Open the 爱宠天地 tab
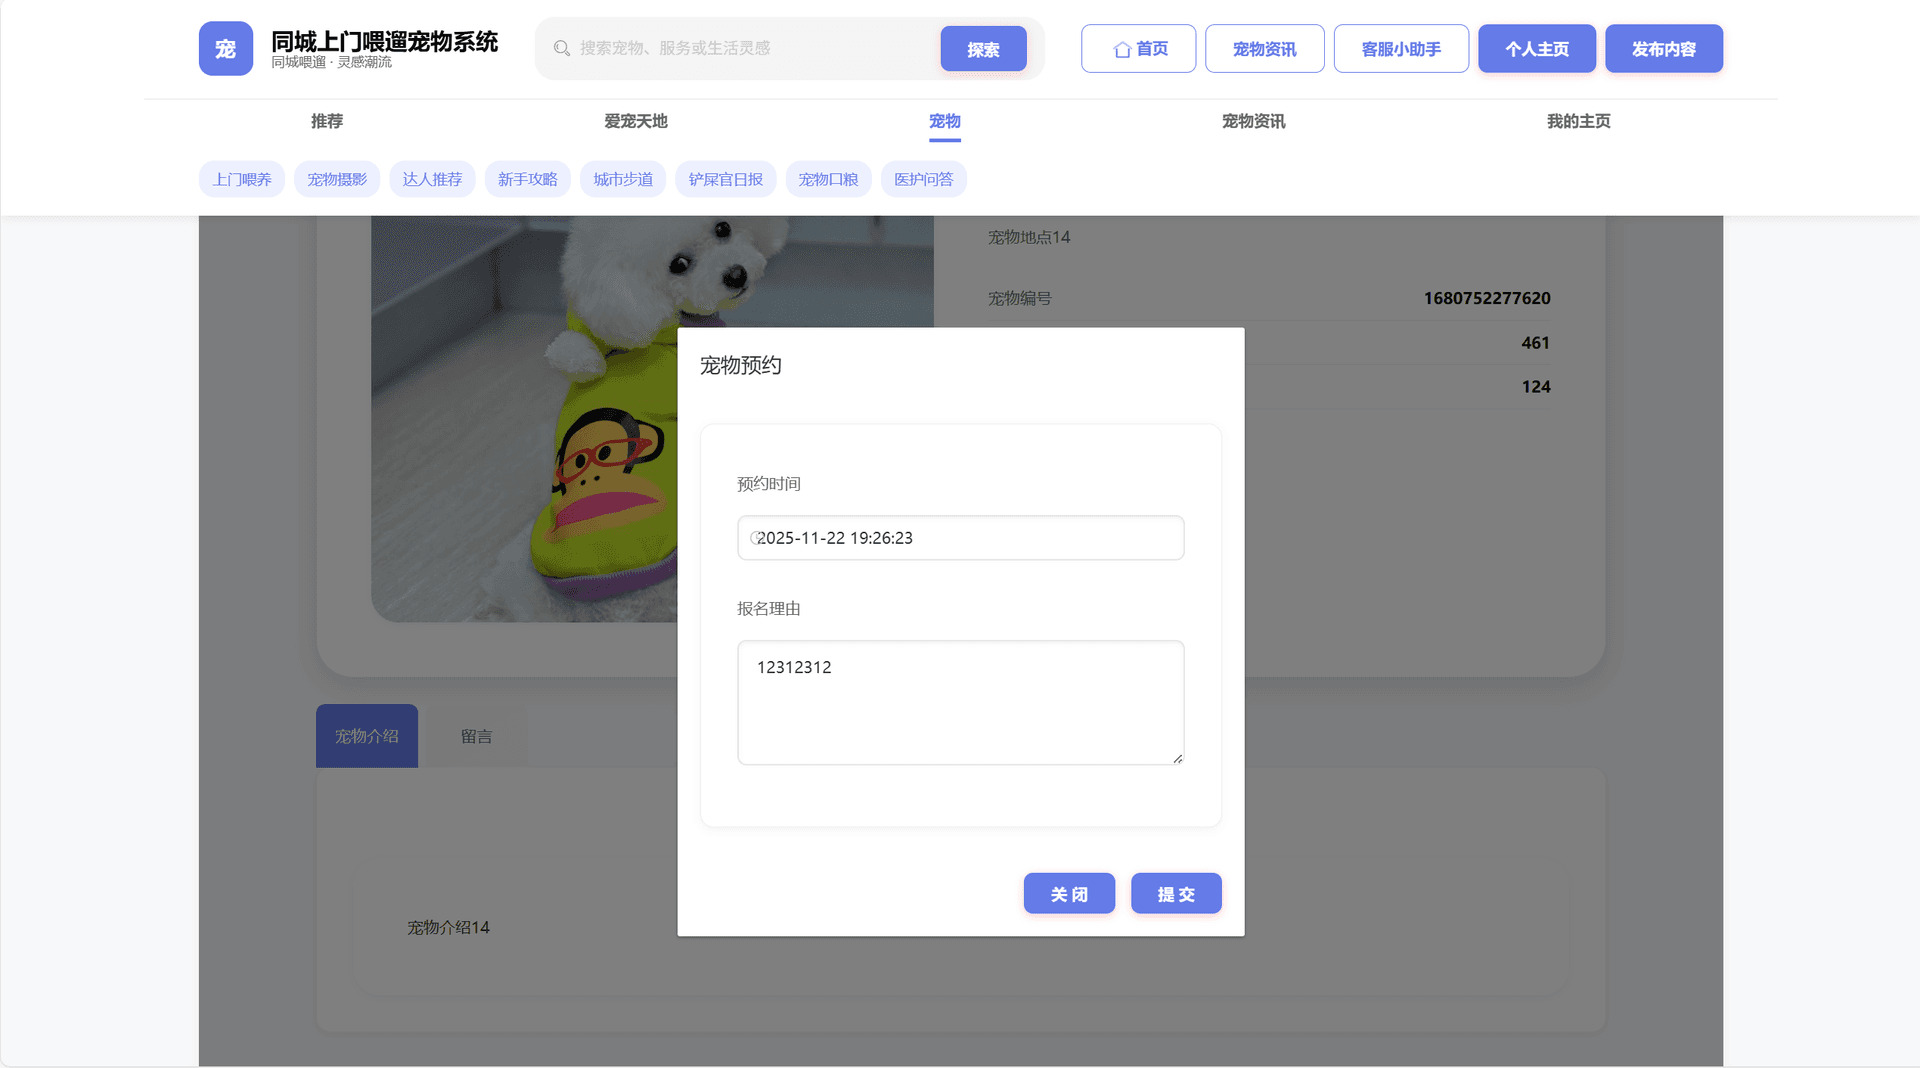The image size is (1920, 1068). pyautogui.click(x=634, y=121)
